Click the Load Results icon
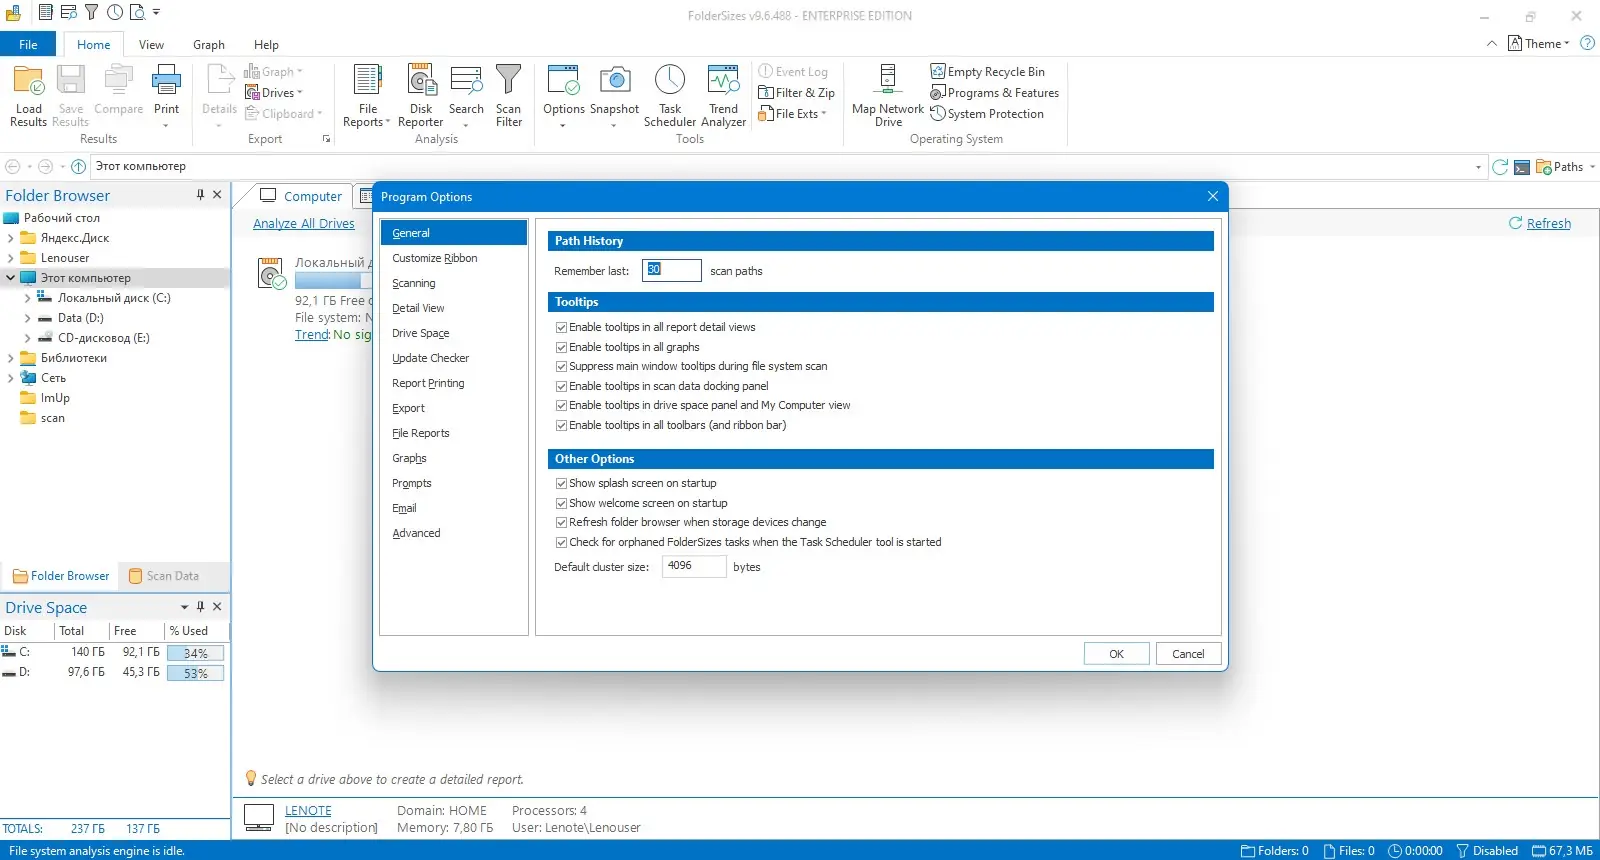The image size is (1600, 860). 28,82
